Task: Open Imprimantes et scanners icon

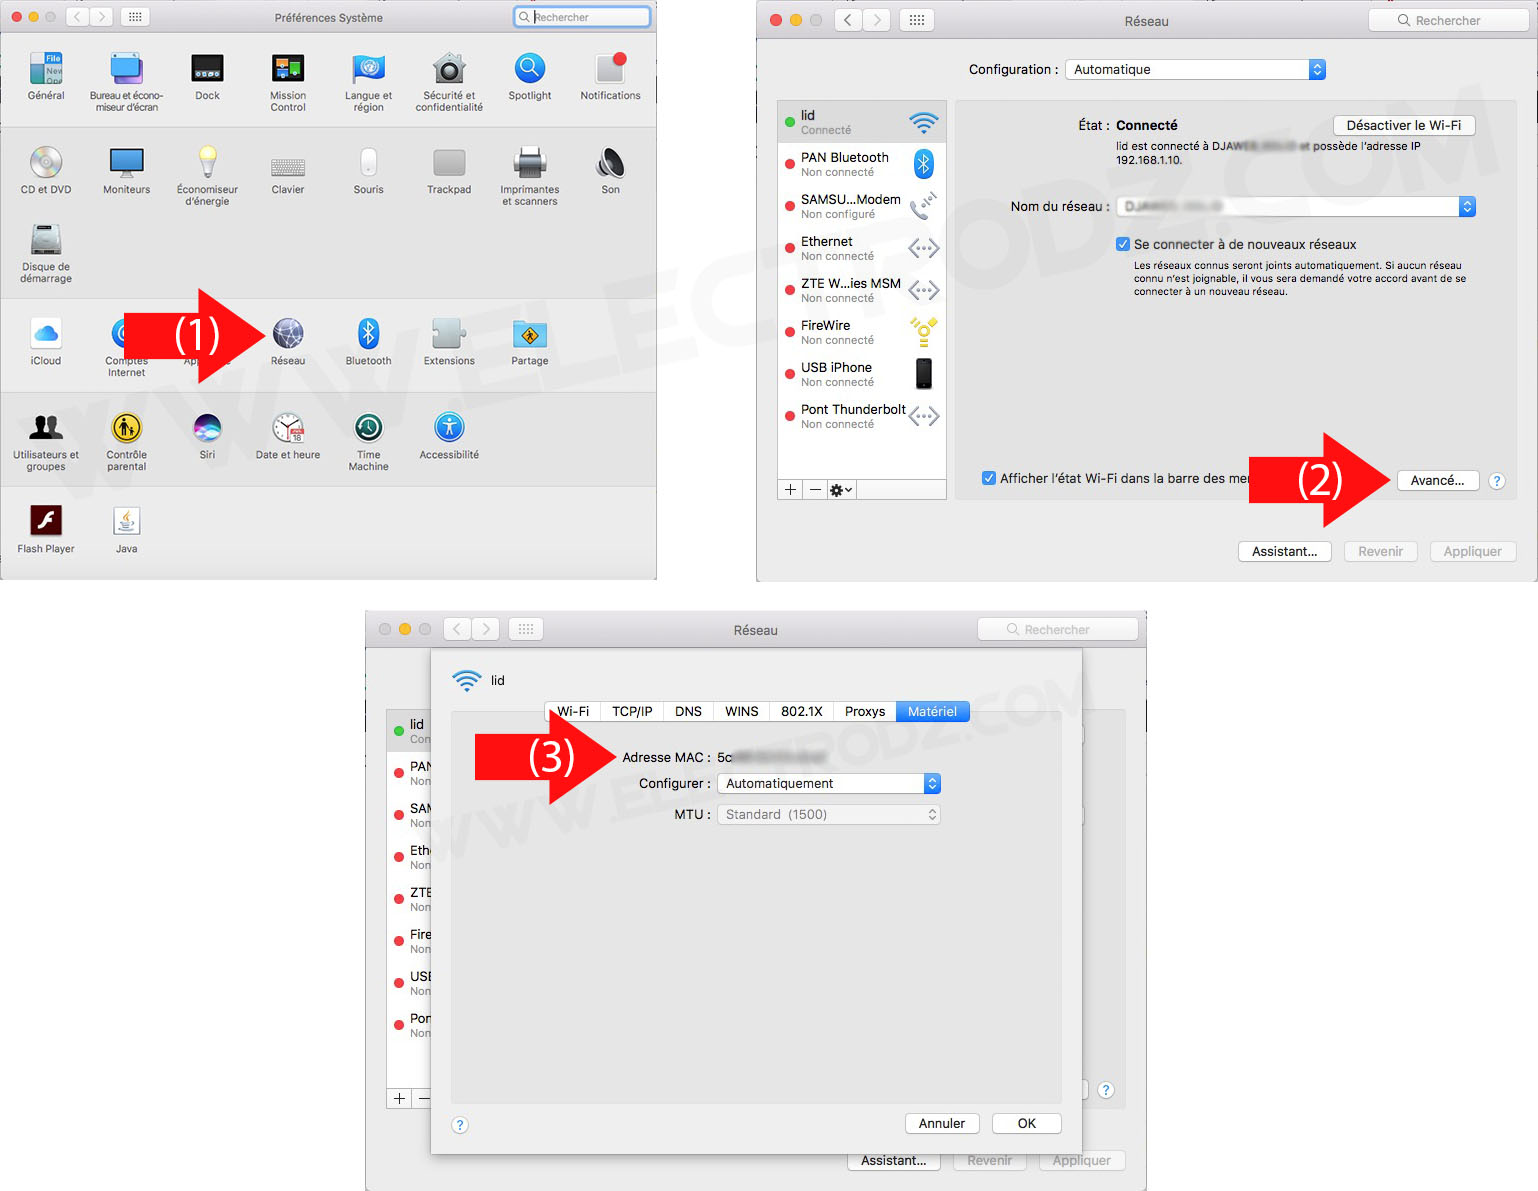Action: (x=529, y=162)
